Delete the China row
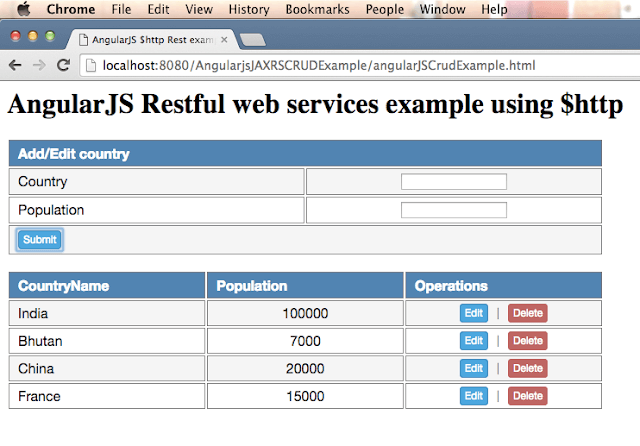This screenshot has height=446, width=640. (527, 368)
